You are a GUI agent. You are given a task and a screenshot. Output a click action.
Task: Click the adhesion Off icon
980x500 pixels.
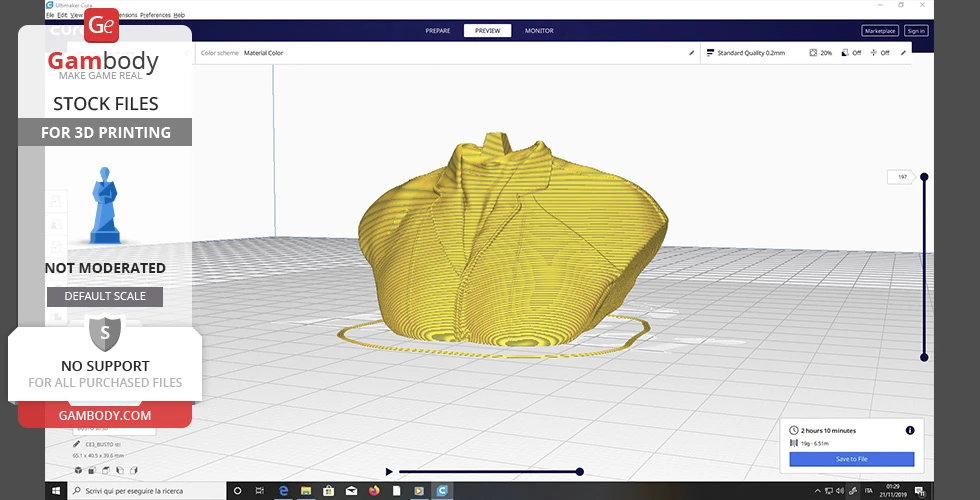(873, 53)
